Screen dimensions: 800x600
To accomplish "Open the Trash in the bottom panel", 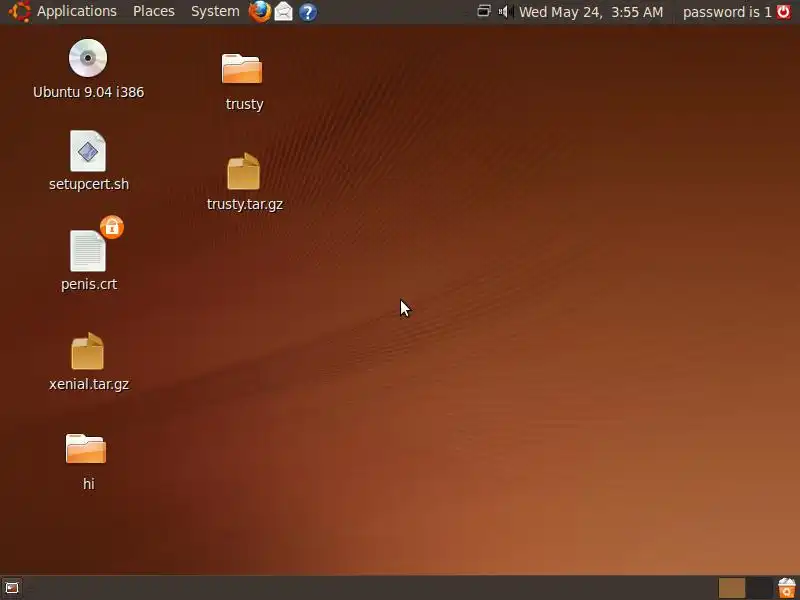I will (787, 588).
